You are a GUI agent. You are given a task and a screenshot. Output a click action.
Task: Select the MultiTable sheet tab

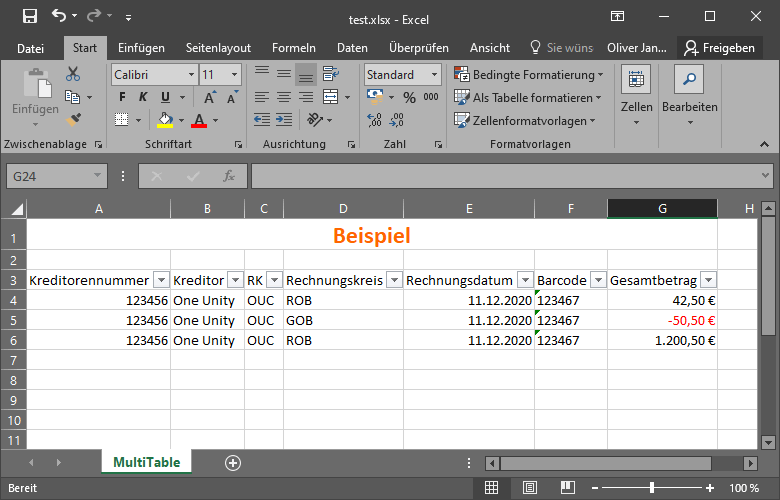147,462
